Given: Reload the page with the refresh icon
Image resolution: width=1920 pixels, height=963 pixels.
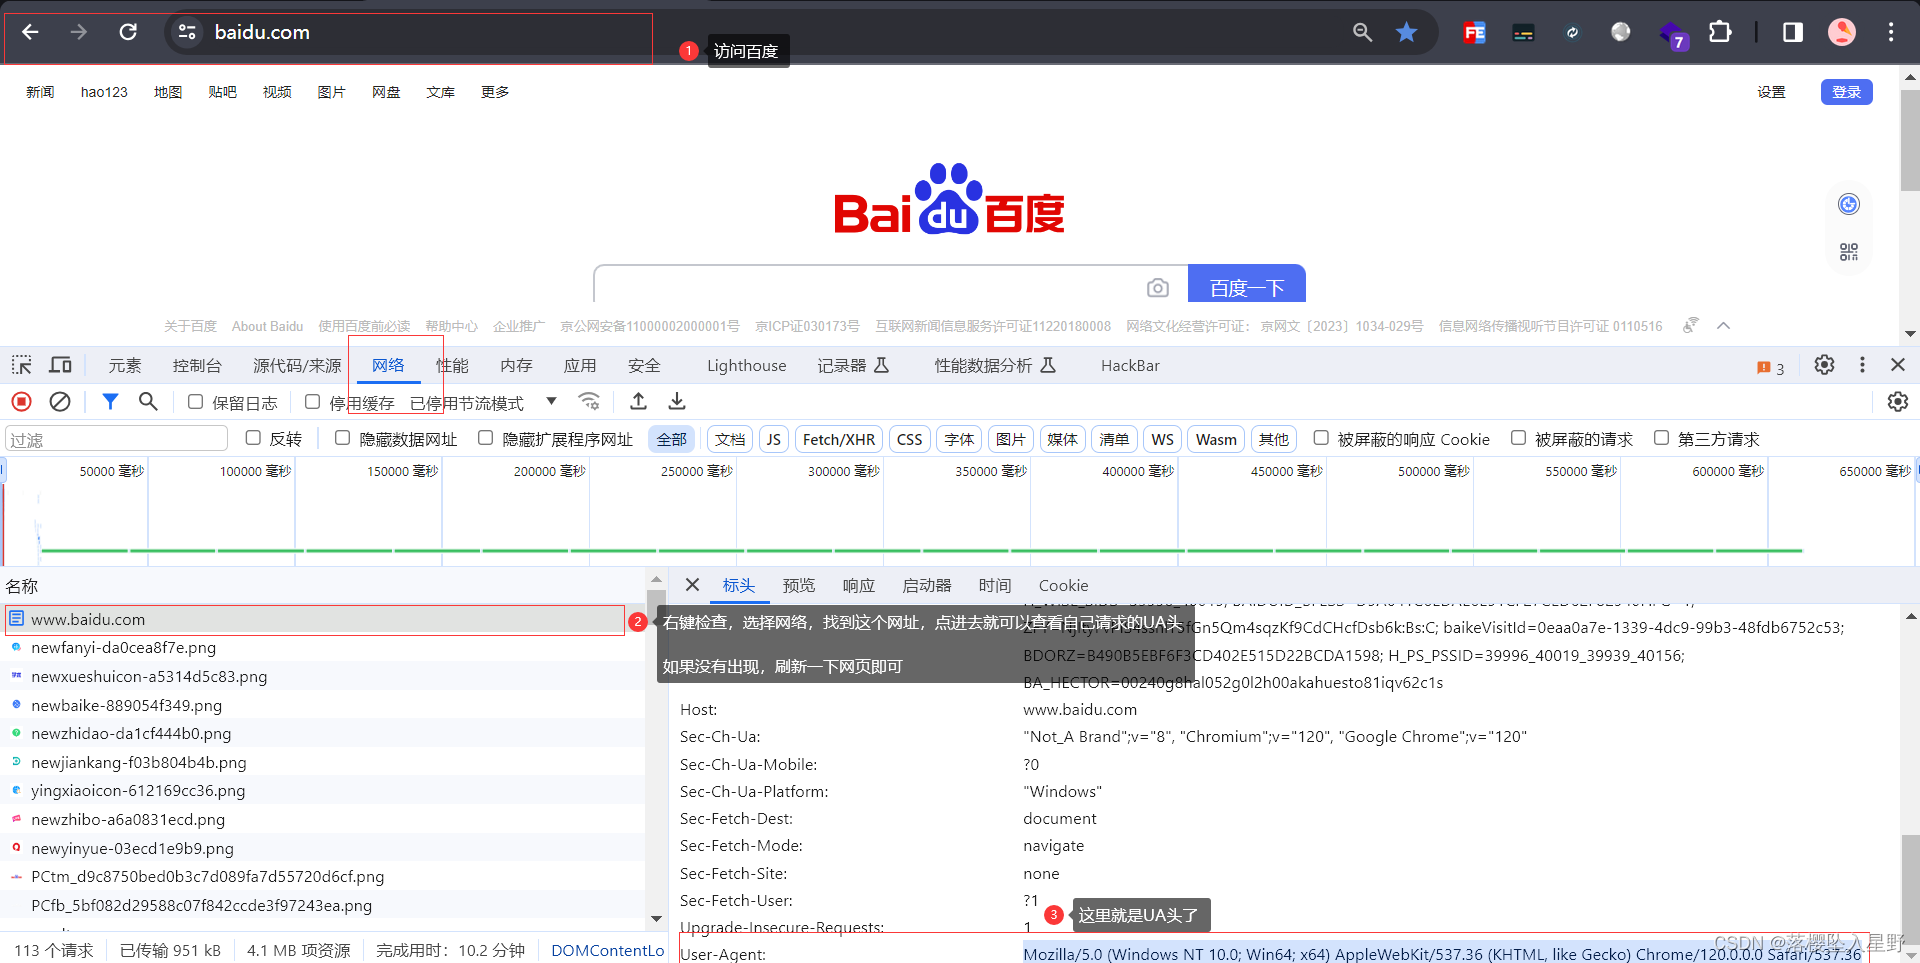Looking at the screenshot, I should (x=128, y=32).
